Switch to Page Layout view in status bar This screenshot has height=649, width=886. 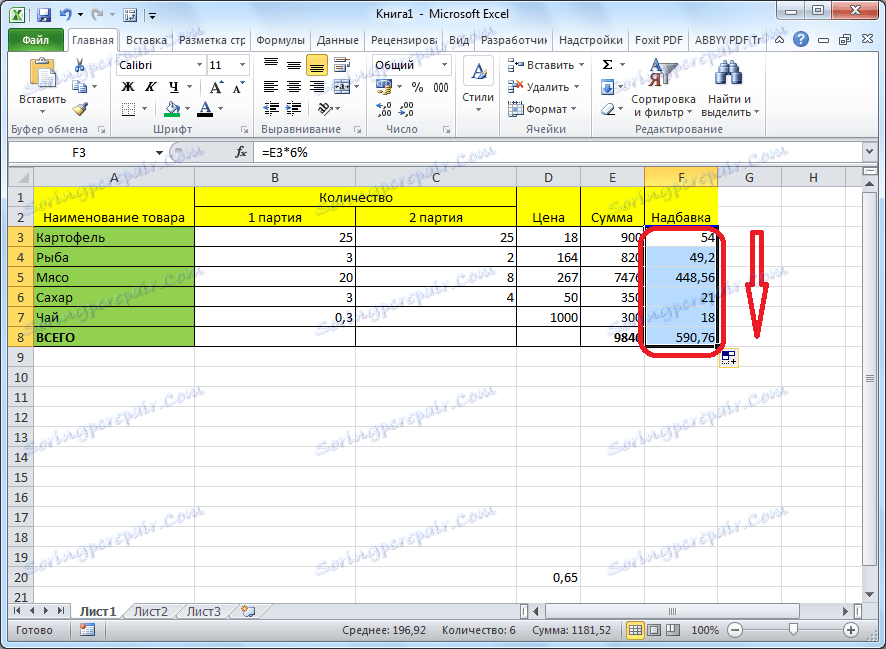654,630
